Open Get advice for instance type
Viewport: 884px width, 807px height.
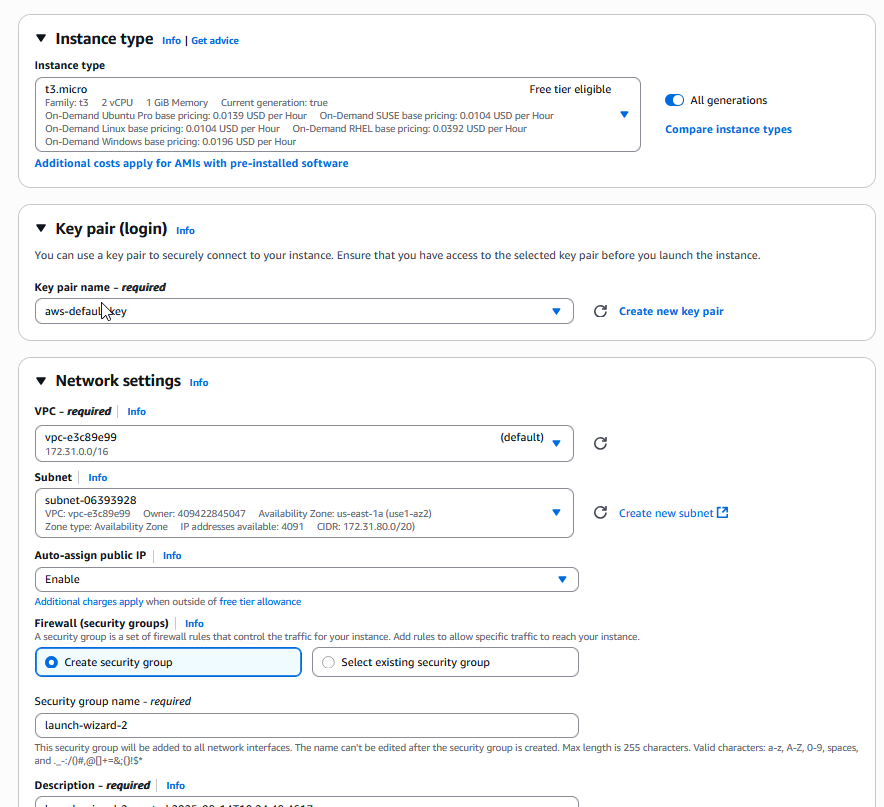tap(215, 41)
